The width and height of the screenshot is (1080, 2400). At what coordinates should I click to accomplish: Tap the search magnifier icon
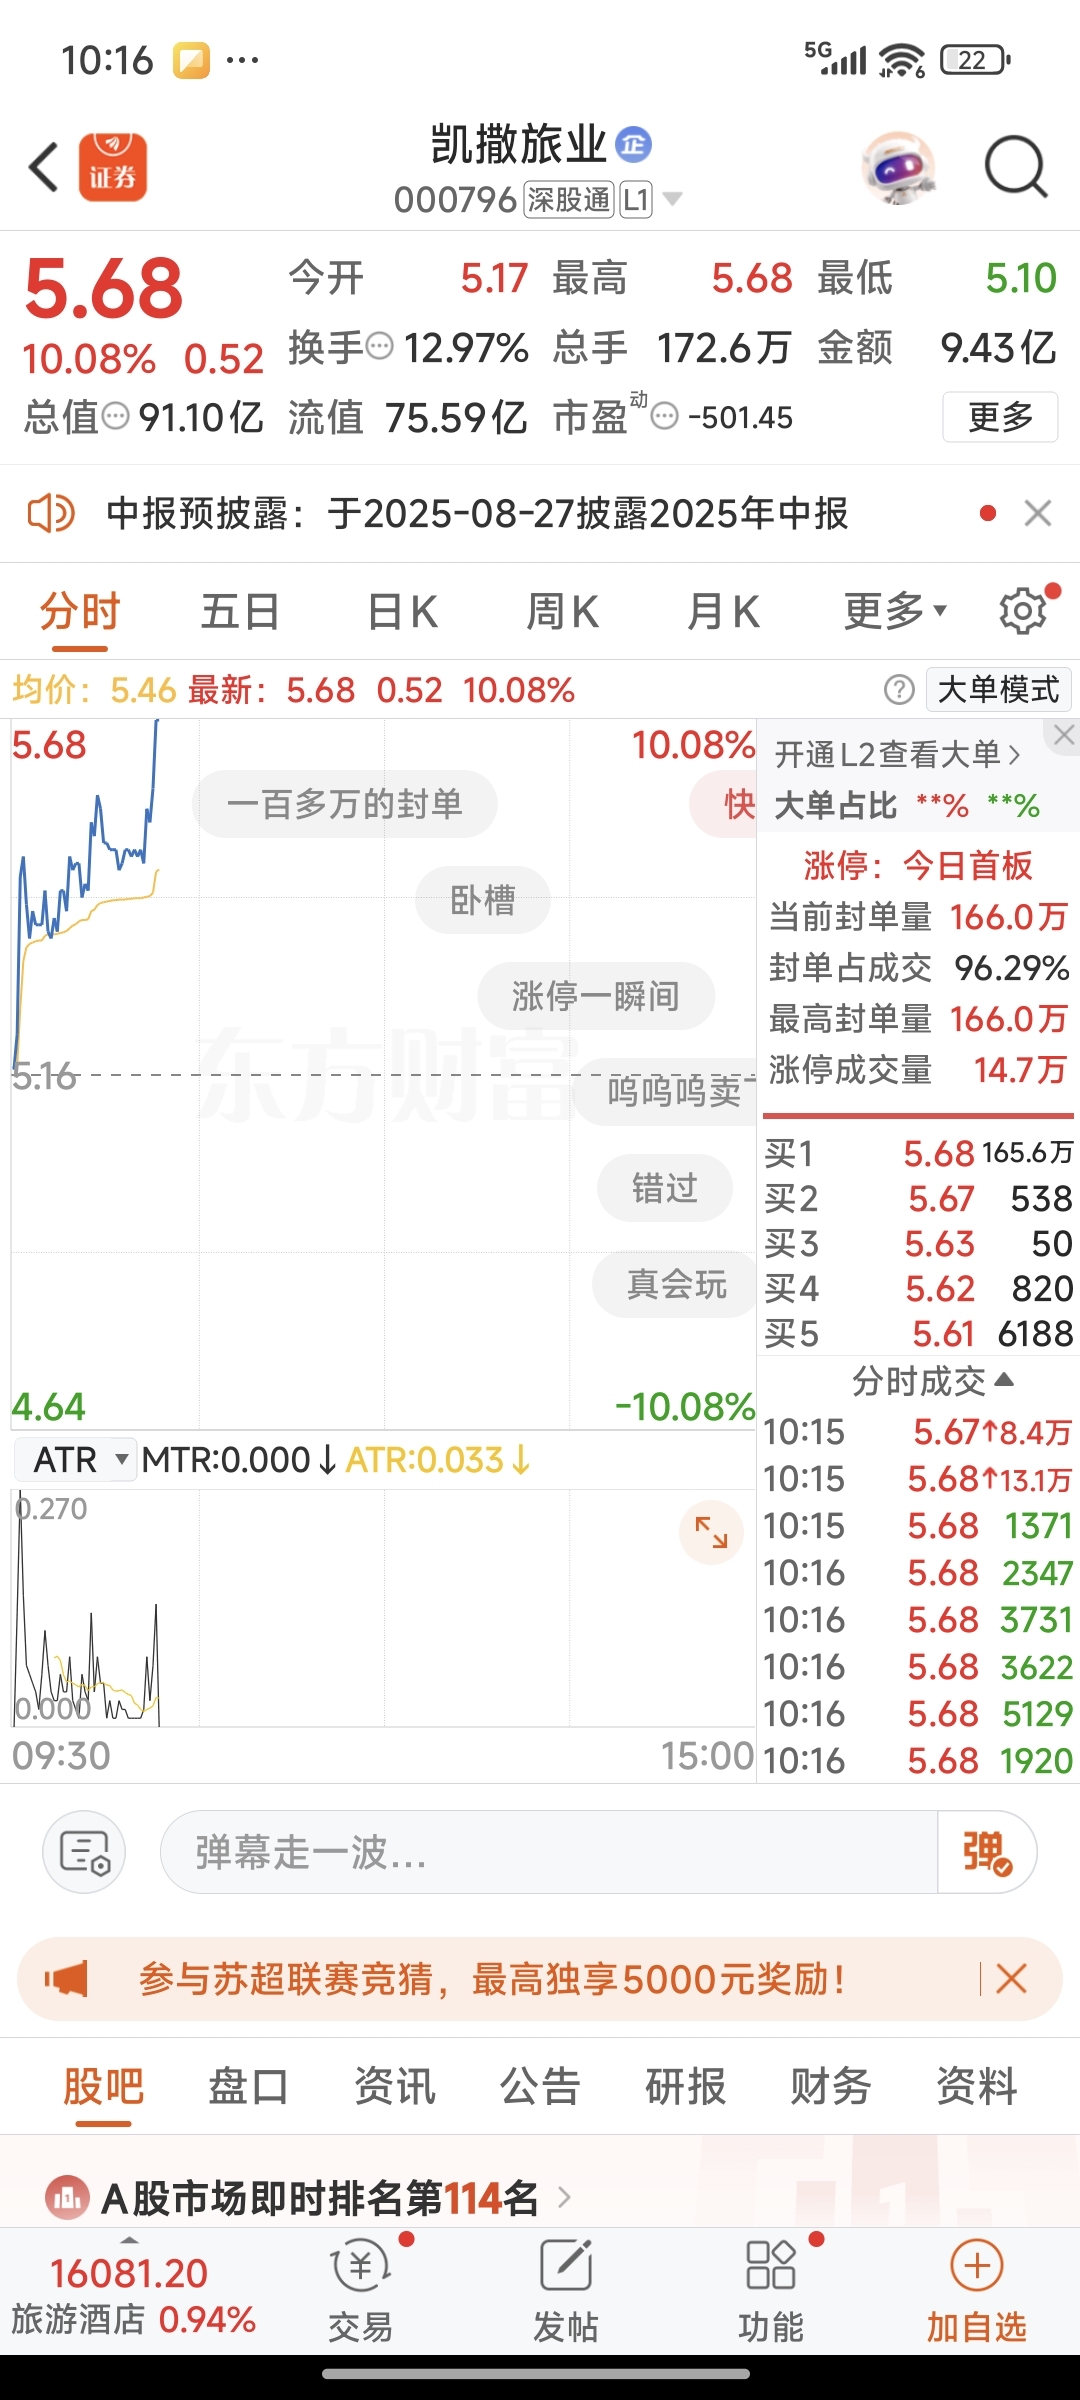point(1016,167)
